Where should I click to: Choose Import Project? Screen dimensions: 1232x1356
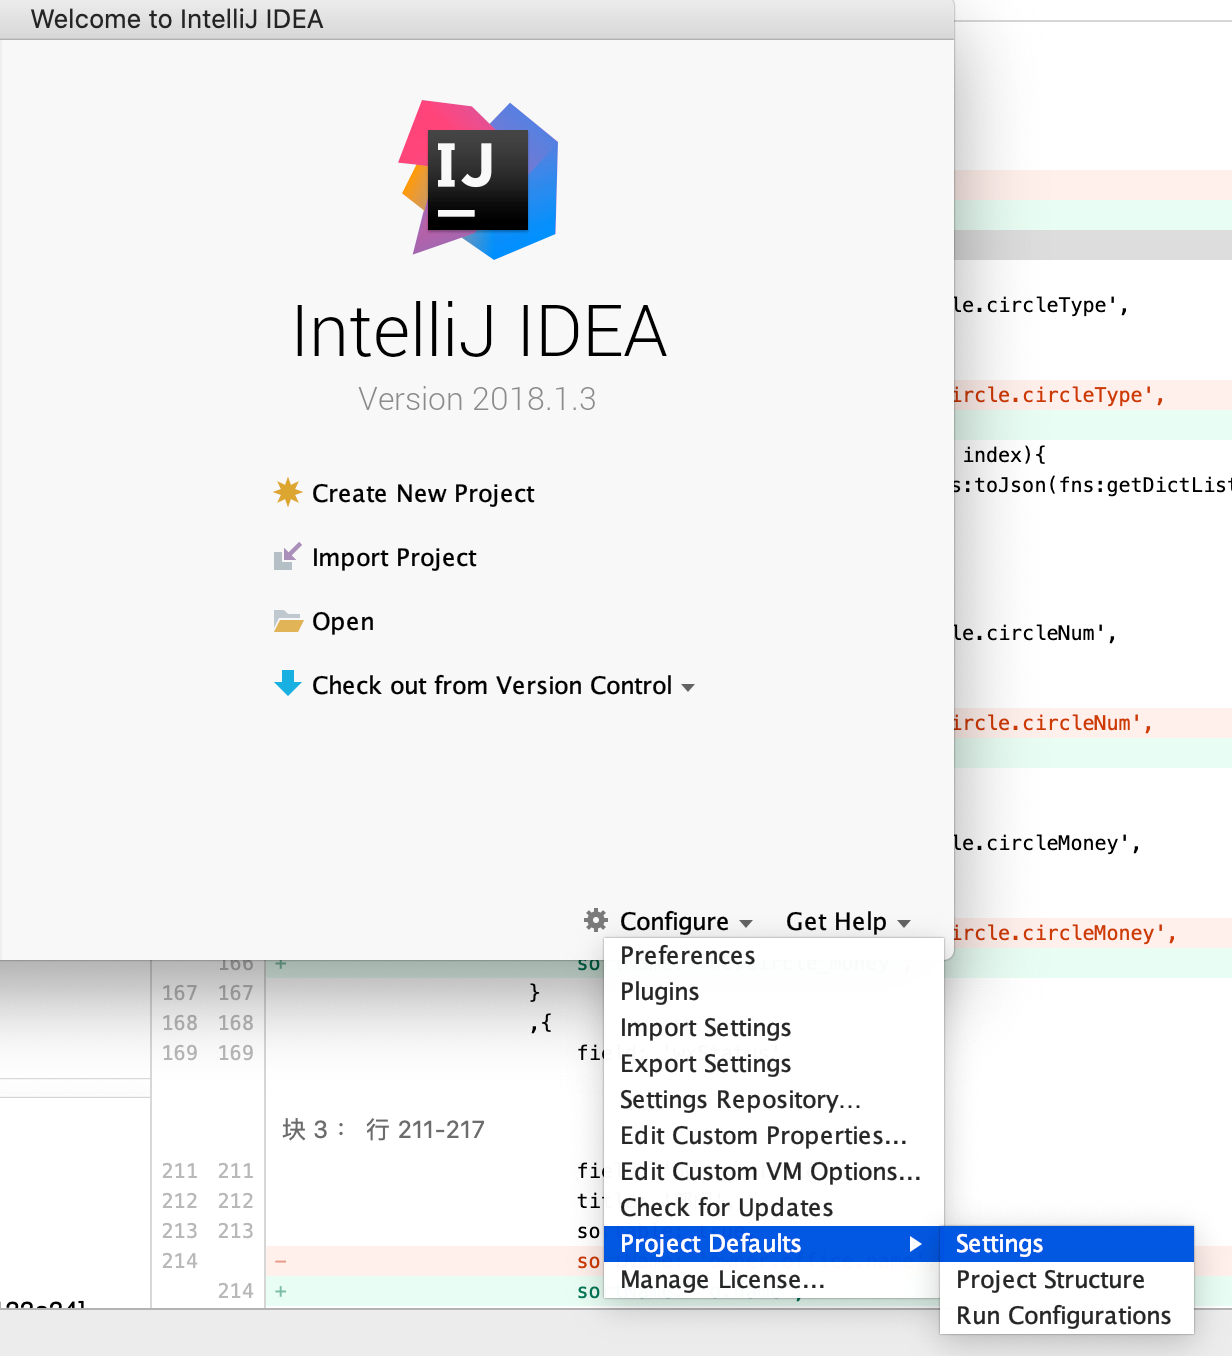(394, 557)
